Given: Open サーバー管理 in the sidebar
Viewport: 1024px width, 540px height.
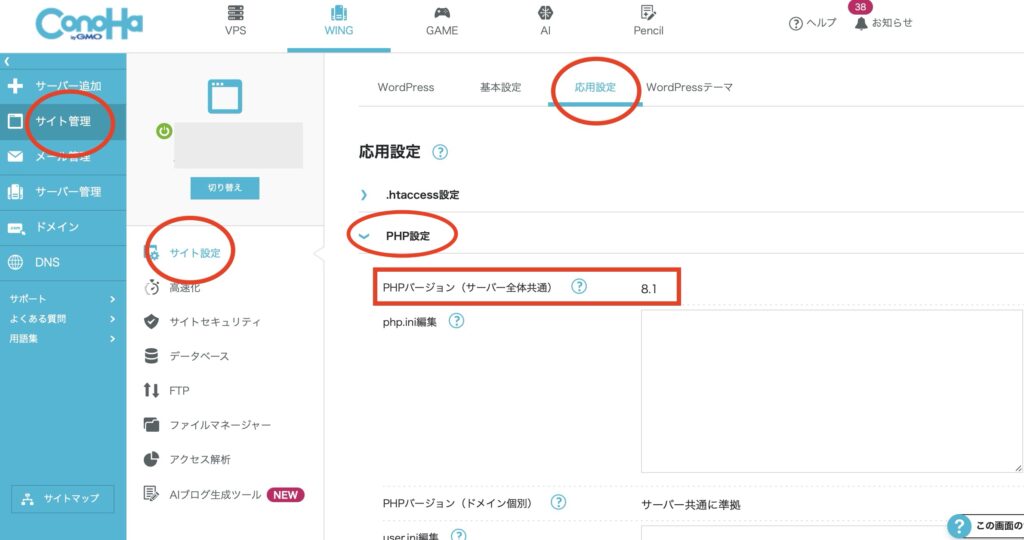Looking at the screenshot, I should (x=67, y=192).
